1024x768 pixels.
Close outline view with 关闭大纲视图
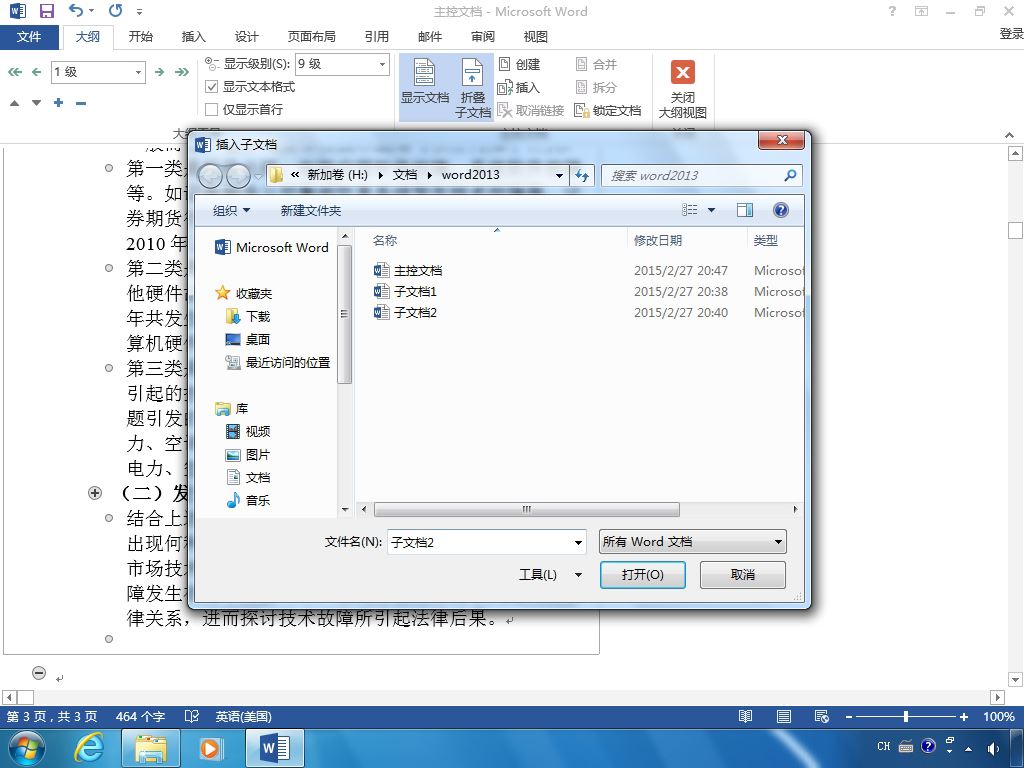tap(682, 89)
